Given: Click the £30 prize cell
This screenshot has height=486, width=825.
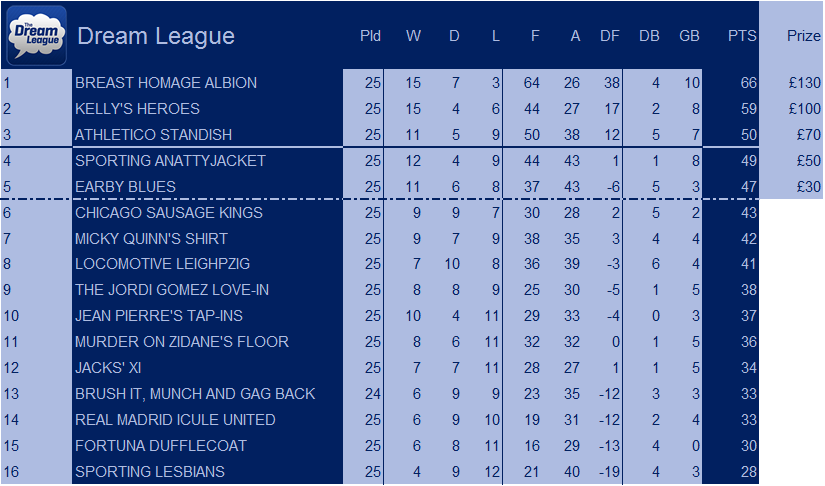Looking at the screenshot, I should [x=808, y=187].
